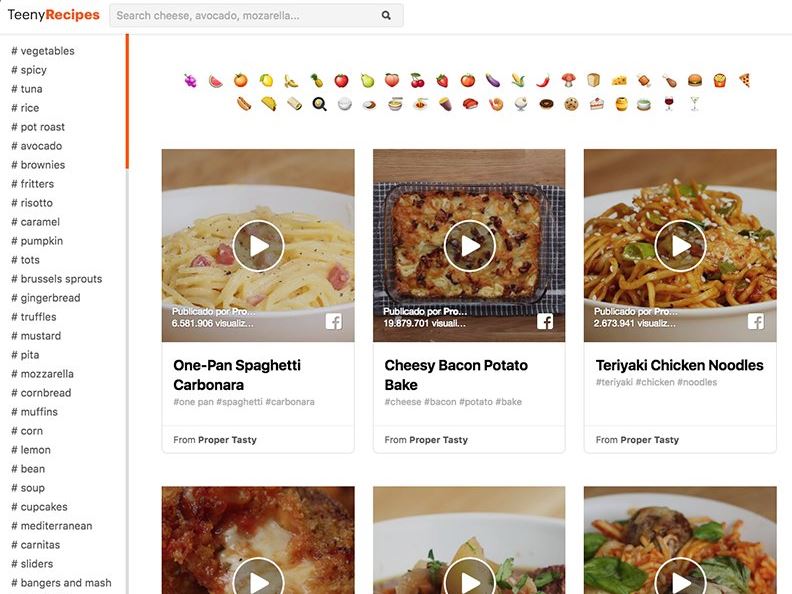Choose the chili pepper emoji
The height and width of the screenshot is (594, 792).
543,80
